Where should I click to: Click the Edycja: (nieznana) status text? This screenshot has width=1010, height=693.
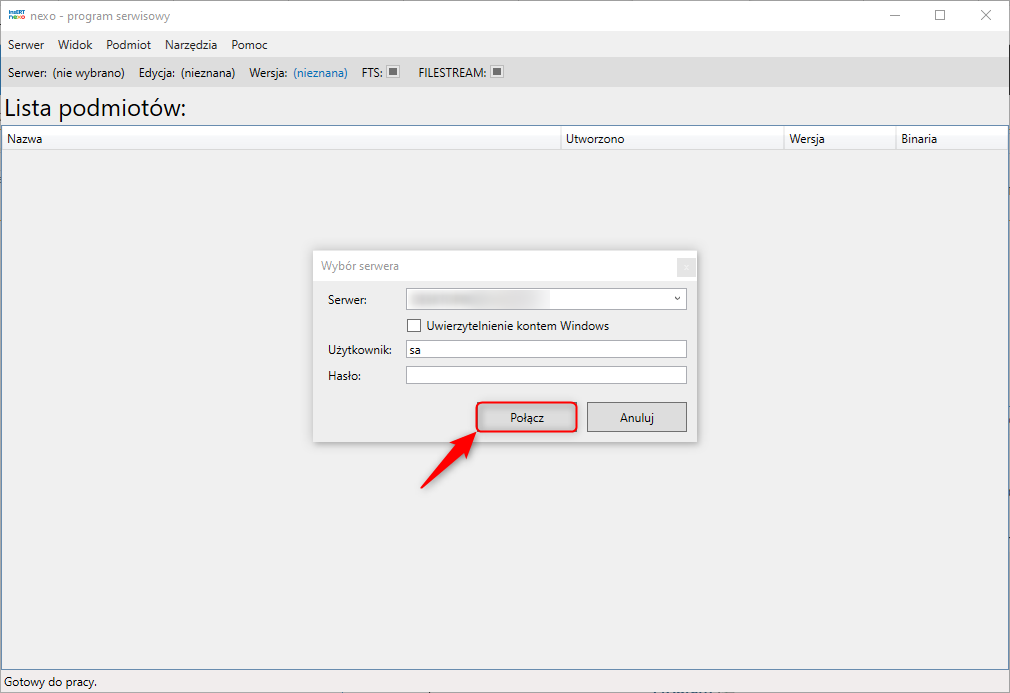coord(187,73)
